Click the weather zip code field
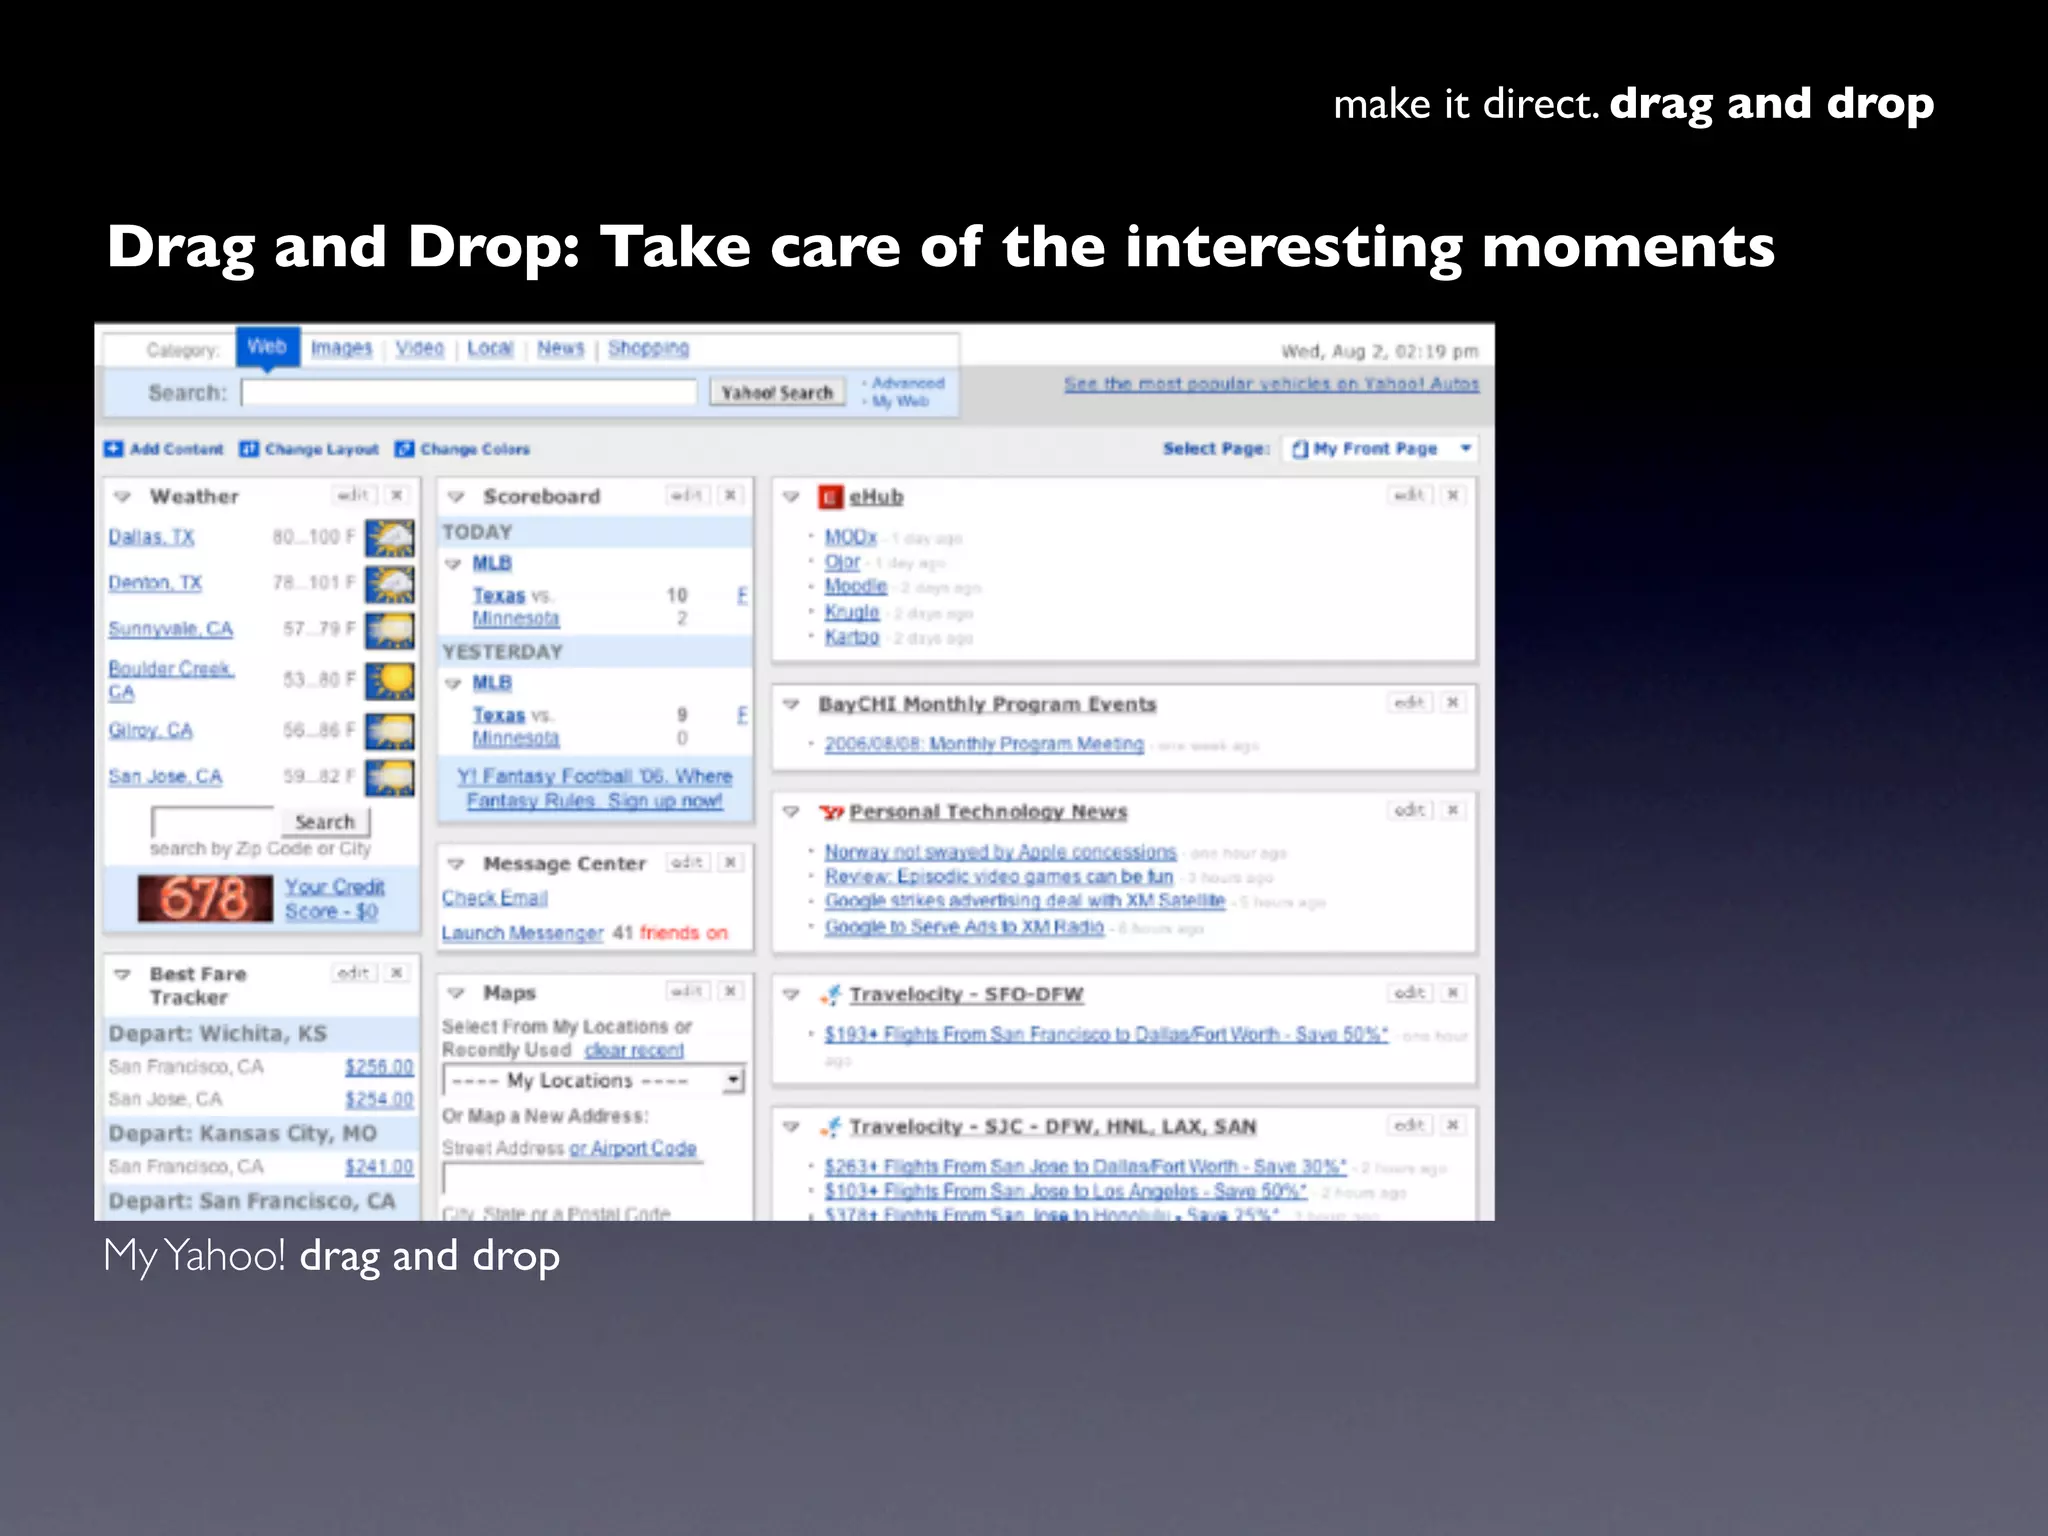Screen dimensions: 2048x1536 tap(212, 822)
